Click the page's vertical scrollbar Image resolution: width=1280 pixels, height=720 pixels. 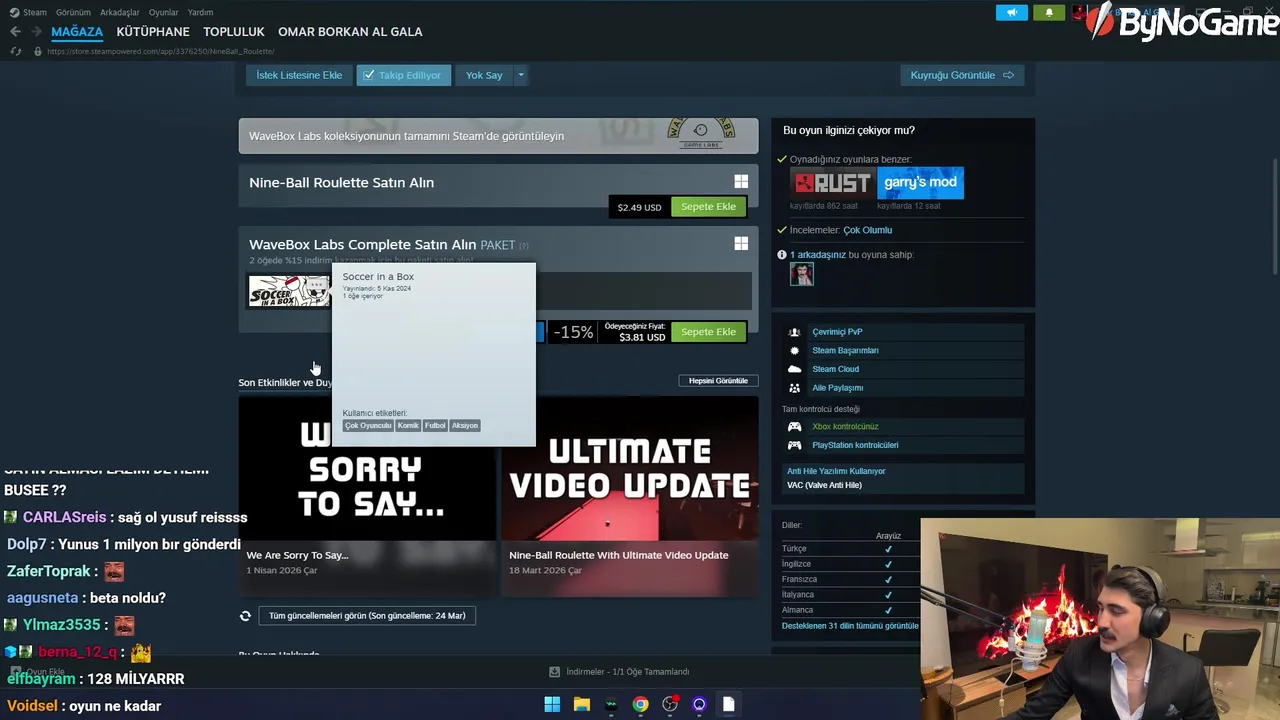(1274, 215)
